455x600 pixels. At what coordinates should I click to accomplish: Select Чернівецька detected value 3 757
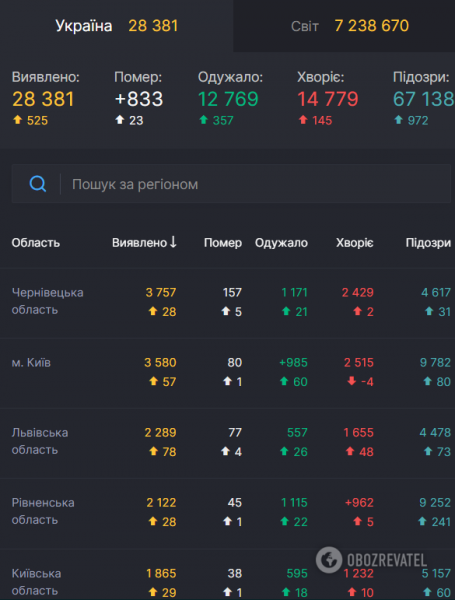click(x=161, y=293)
